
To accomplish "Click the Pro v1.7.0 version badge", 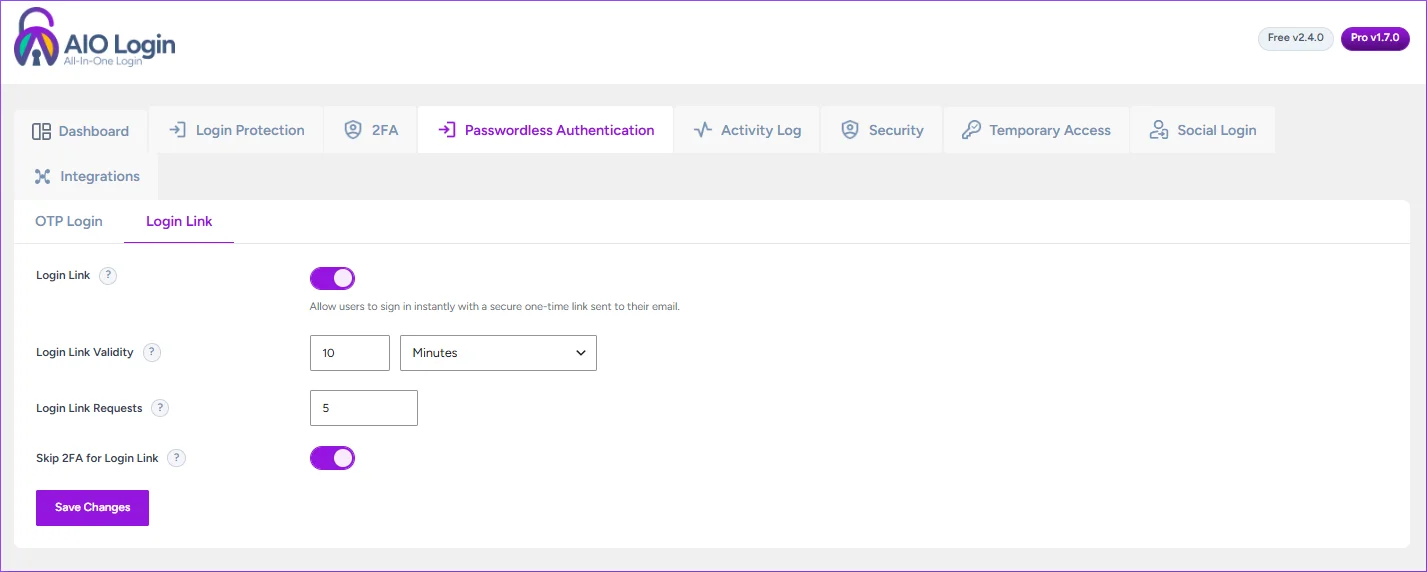I will tap(1375, 38).
